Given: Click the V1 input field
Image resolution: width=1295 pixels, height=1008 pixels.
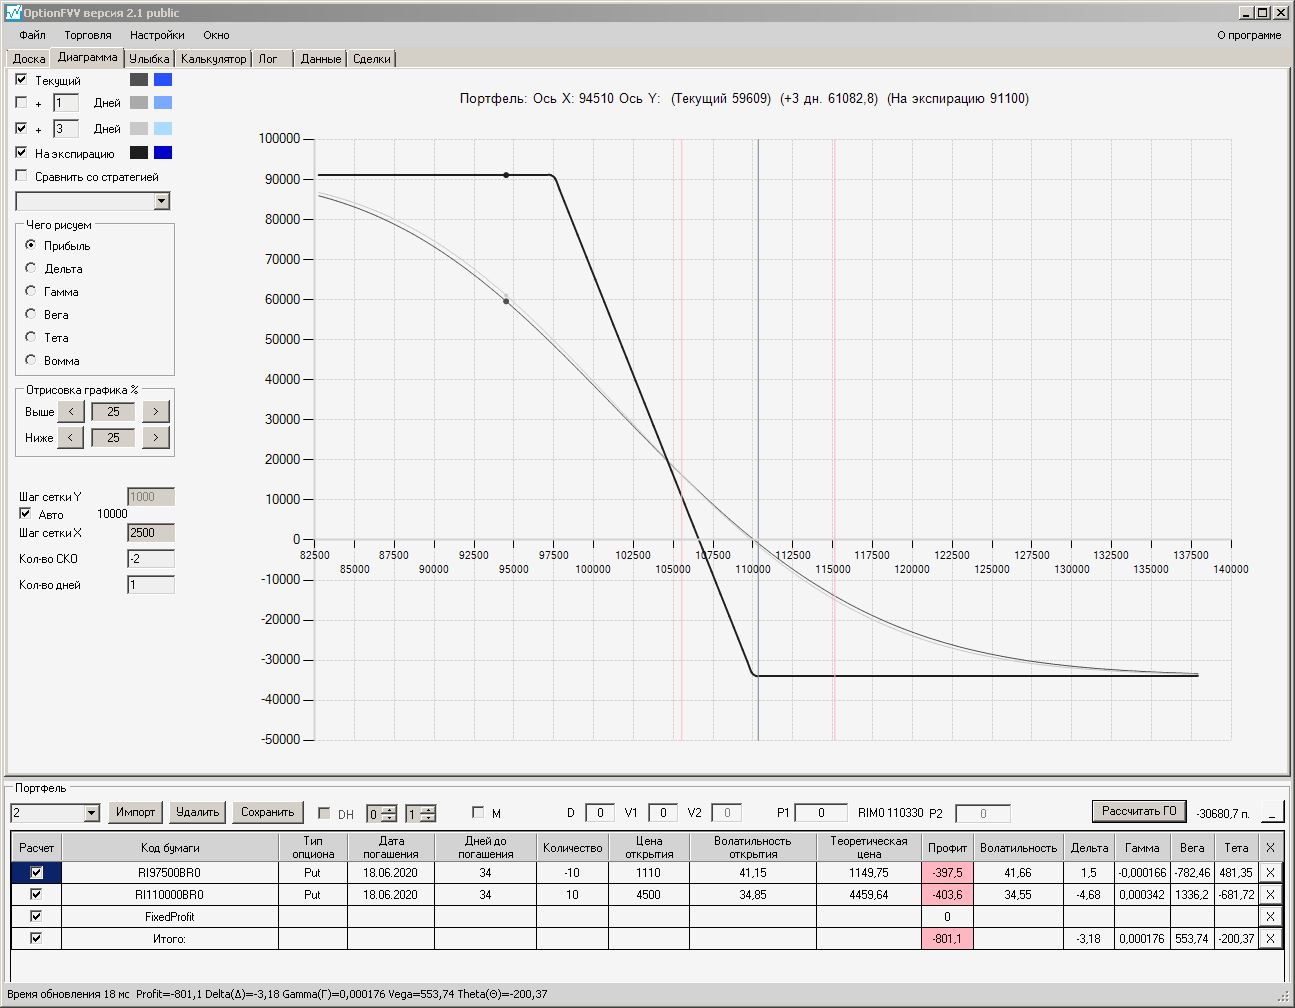Looking at the screenshot, I should 663,813.
